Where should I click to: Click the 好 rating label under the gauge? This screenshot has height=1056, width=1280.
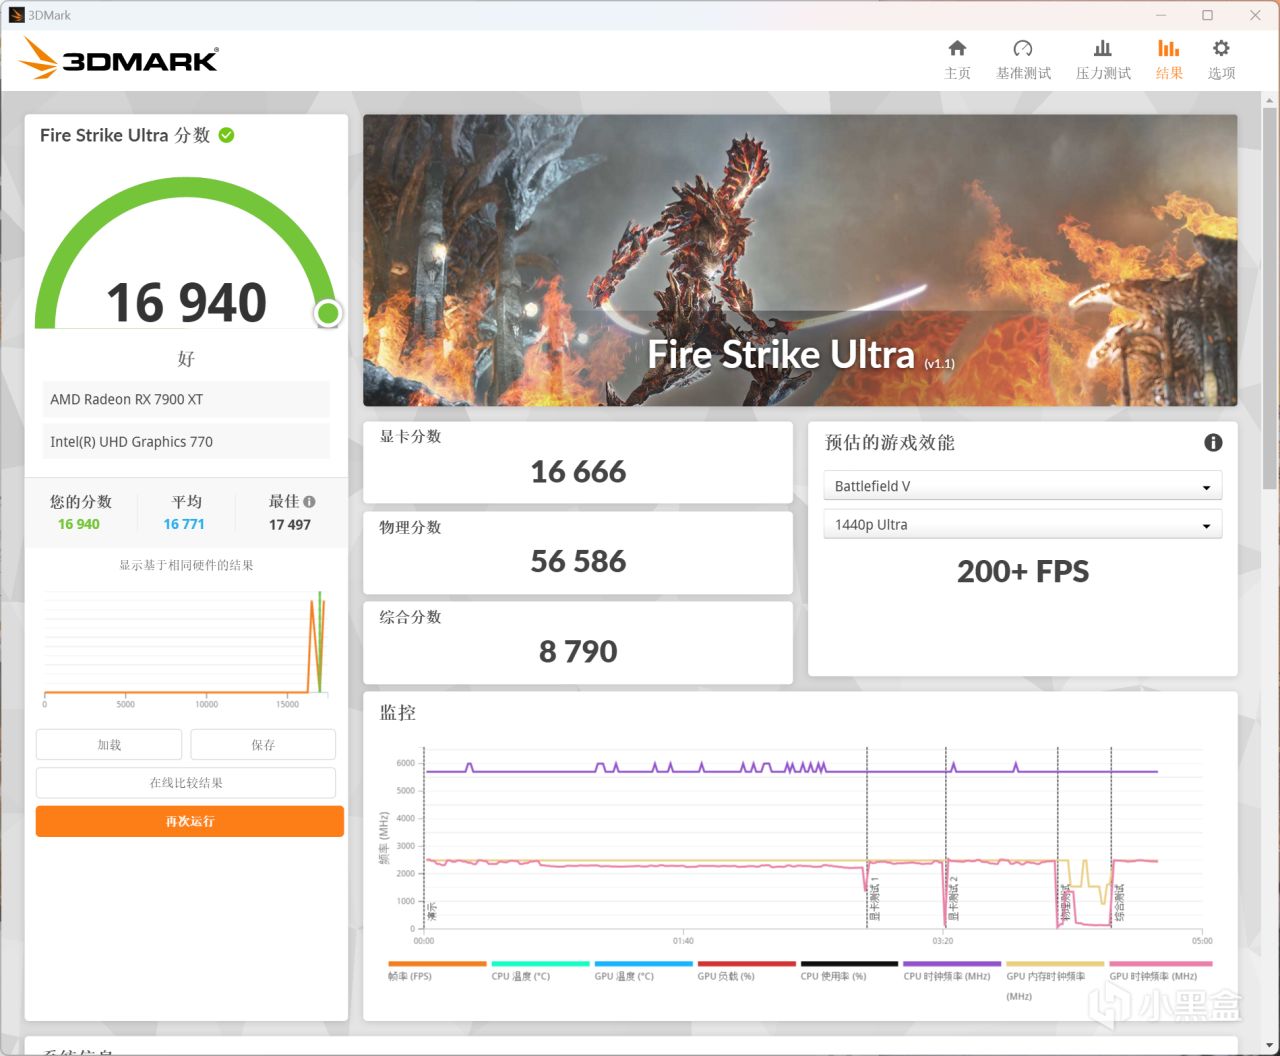click(x=186, y=358)
